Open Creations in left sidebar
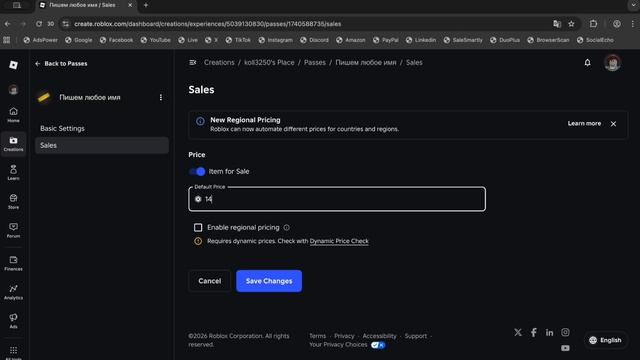 pyautogui.click(x=13, y=144)
